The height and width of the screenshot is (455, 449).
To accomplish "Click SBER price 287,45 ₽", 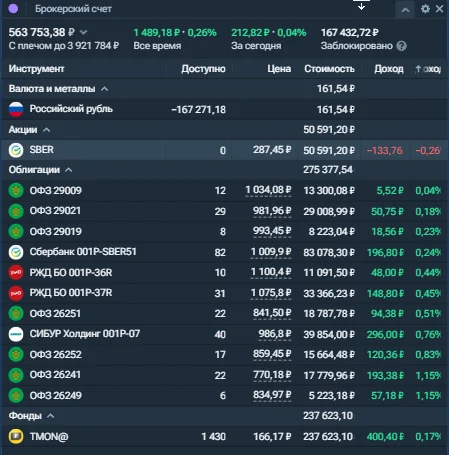I will [x=272, y=150].
